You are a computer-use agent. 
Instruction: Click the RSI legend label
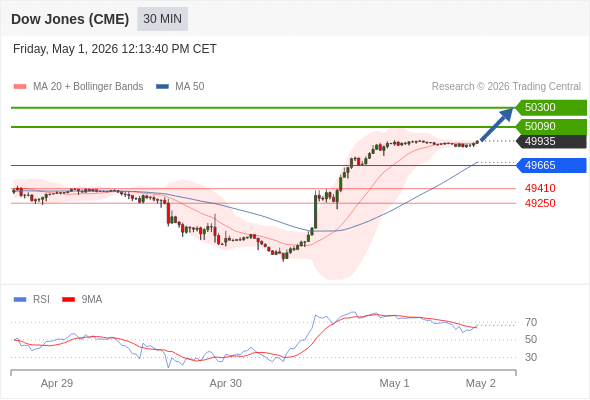pos(41,300)
